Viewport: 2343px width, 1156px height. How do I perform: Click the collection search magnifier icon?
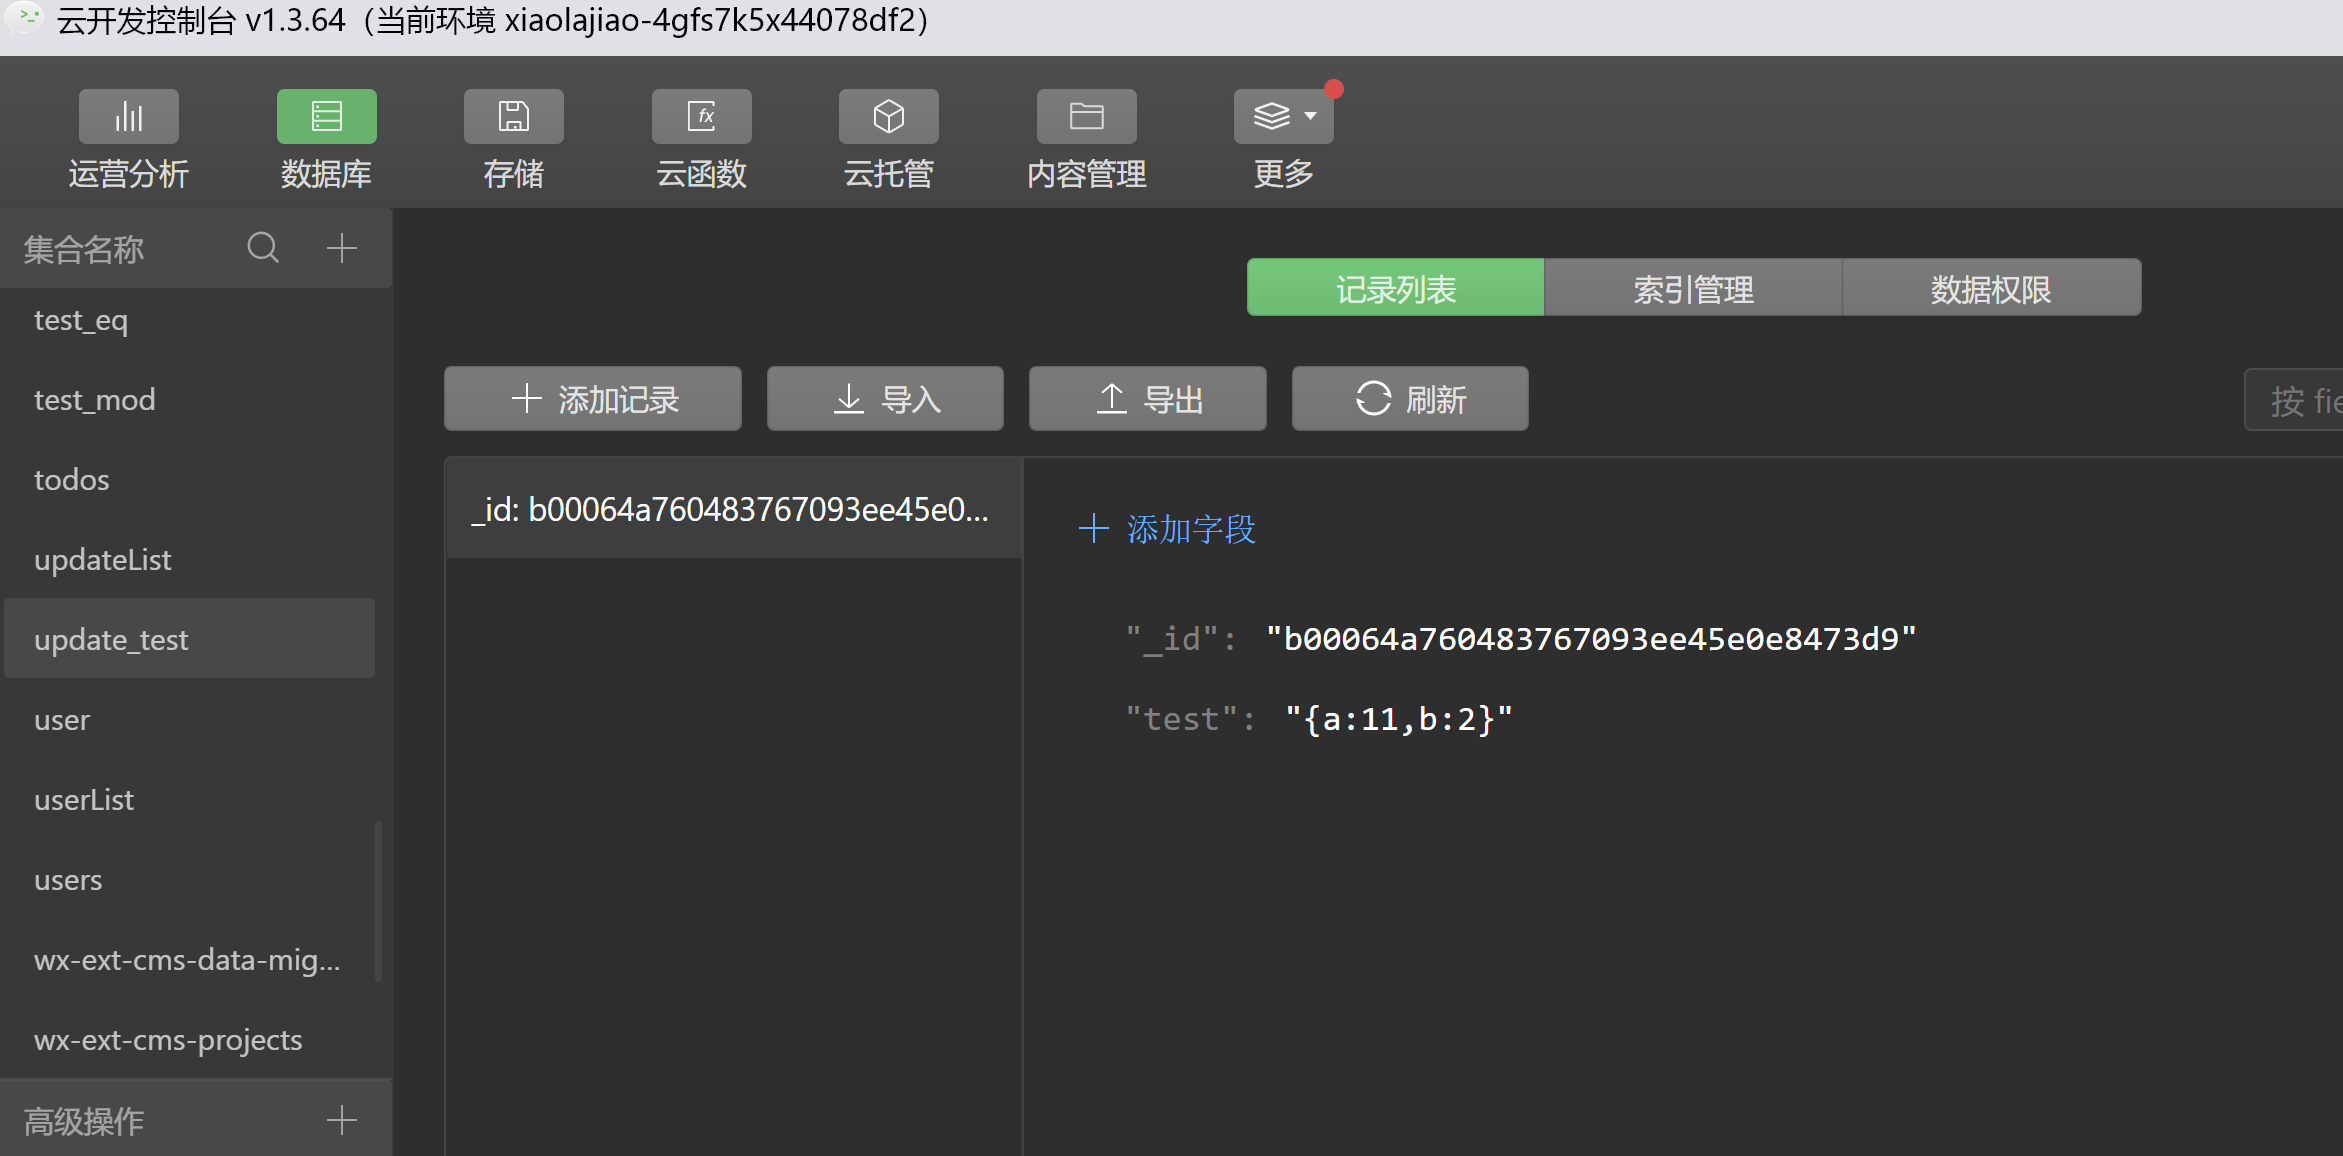[x=263, y=248]
